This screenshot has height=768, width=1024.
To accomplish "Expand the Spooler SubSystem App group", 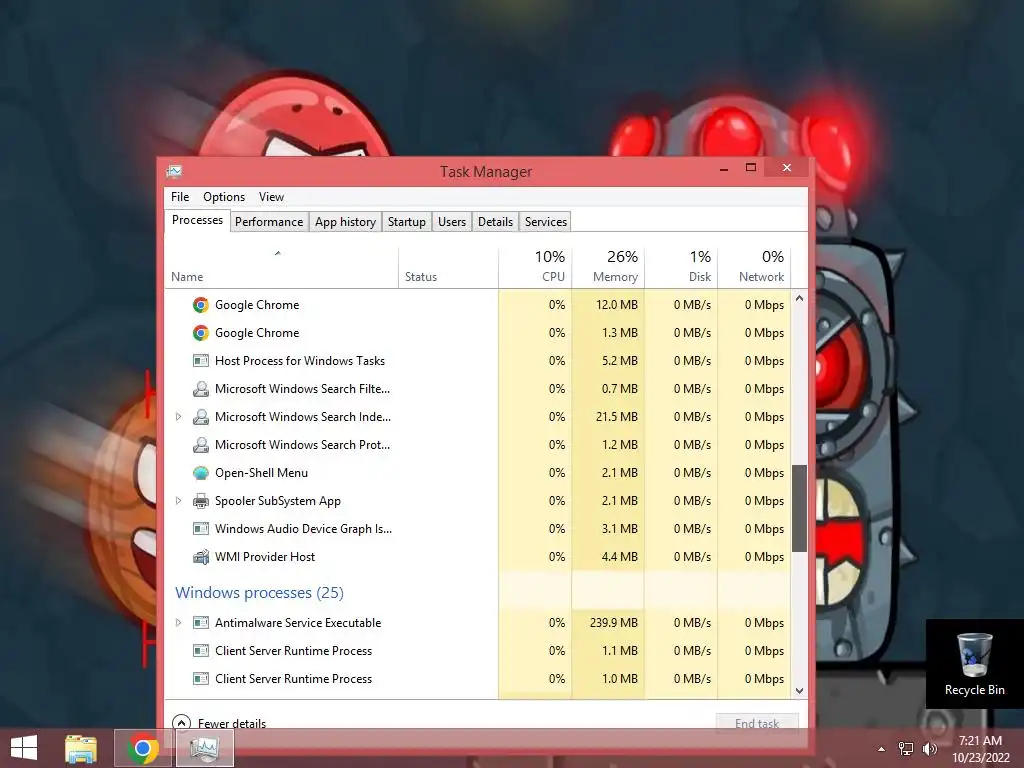I will [178, 501].
